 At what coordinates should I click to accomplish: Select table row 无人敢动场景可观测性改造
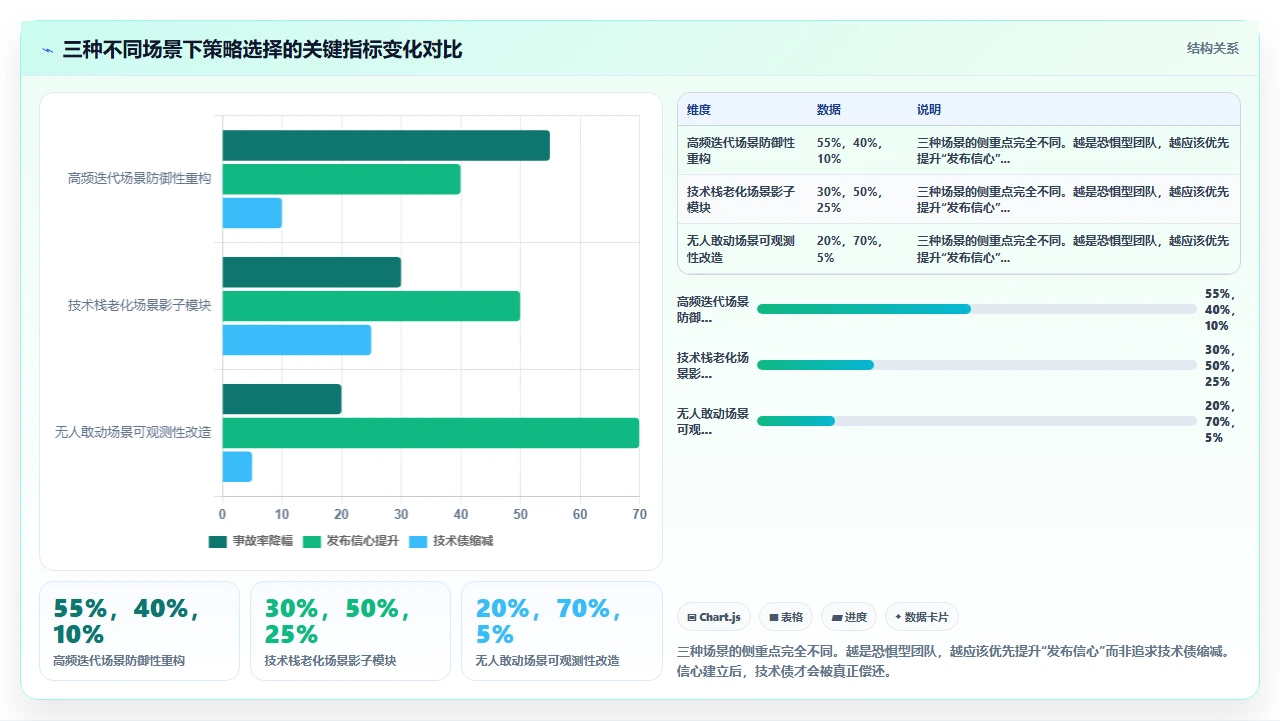pyautogui.click(x=959, y=248)
